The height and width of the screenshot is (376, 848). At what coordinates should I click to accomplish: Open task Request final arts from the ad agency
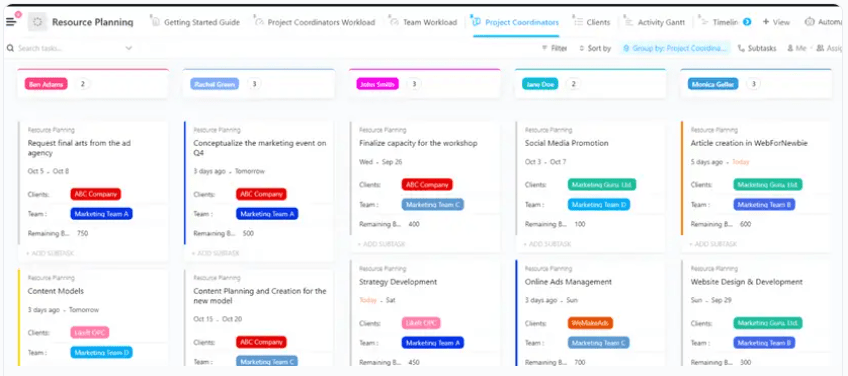79,148
